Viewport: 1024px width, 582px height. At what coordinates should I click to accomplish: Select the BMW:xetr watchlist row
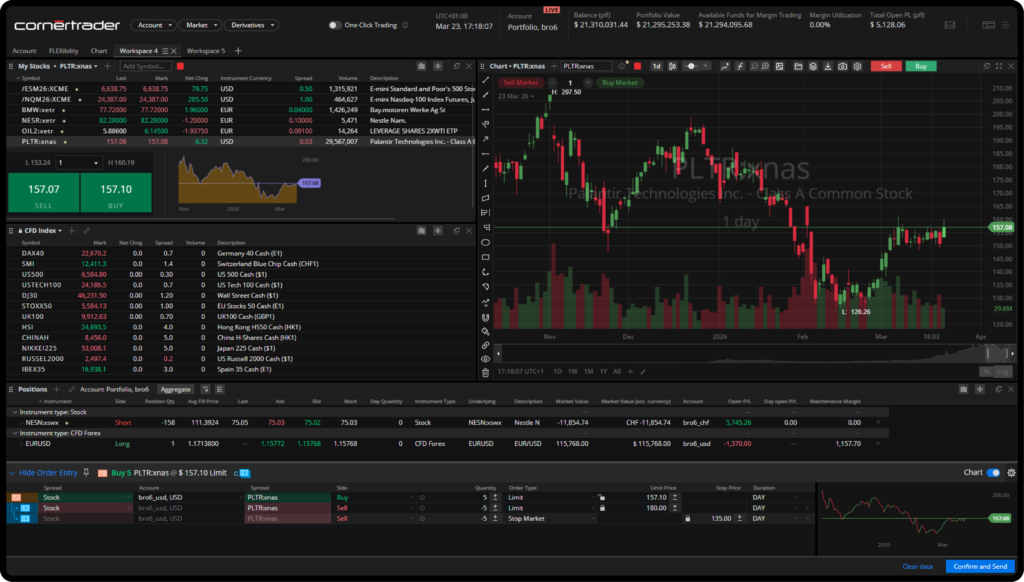point(239,110)
